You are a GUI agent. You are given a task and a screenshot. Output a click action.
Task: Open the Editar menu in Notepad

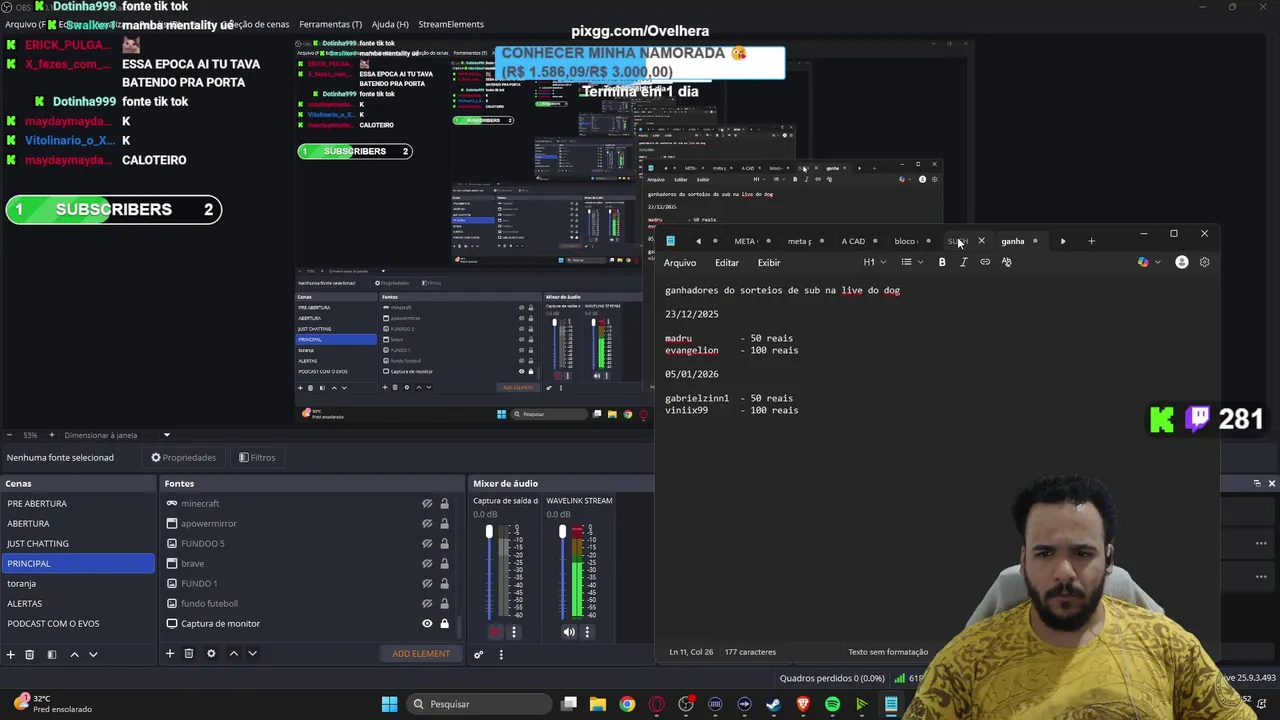727,263
